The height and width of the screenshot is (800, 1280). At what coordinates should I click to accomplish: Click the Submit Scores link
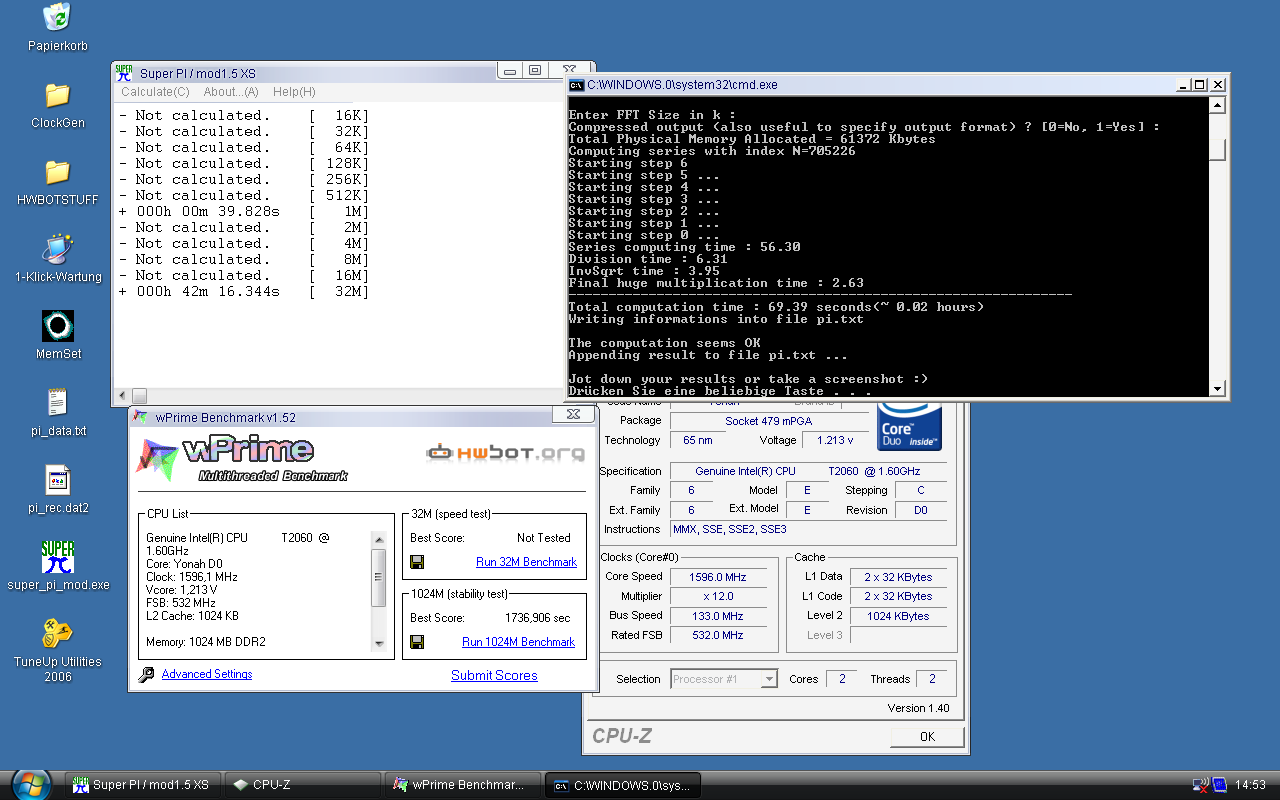pyautogui.click(x=494, y=676)
